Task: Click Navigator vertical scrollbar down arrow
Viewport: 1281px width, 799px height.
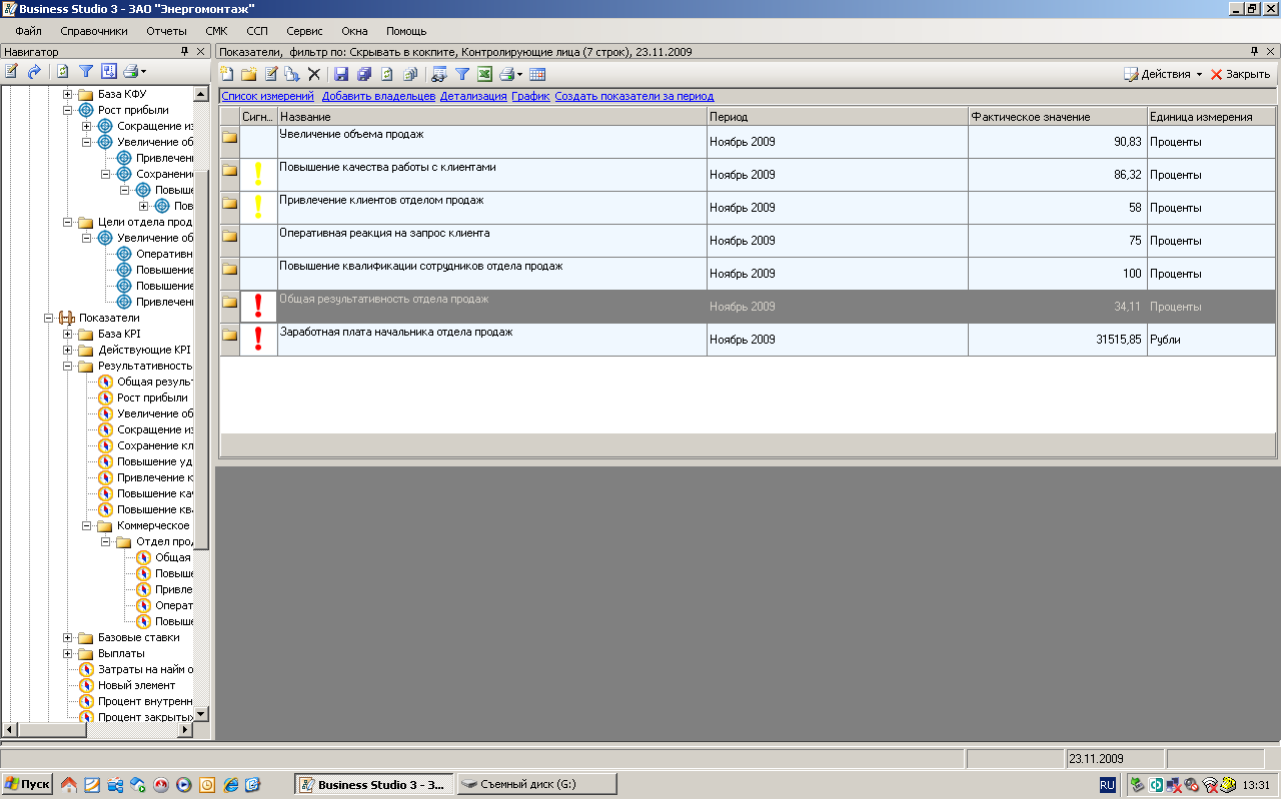Action: coord(201,714)
